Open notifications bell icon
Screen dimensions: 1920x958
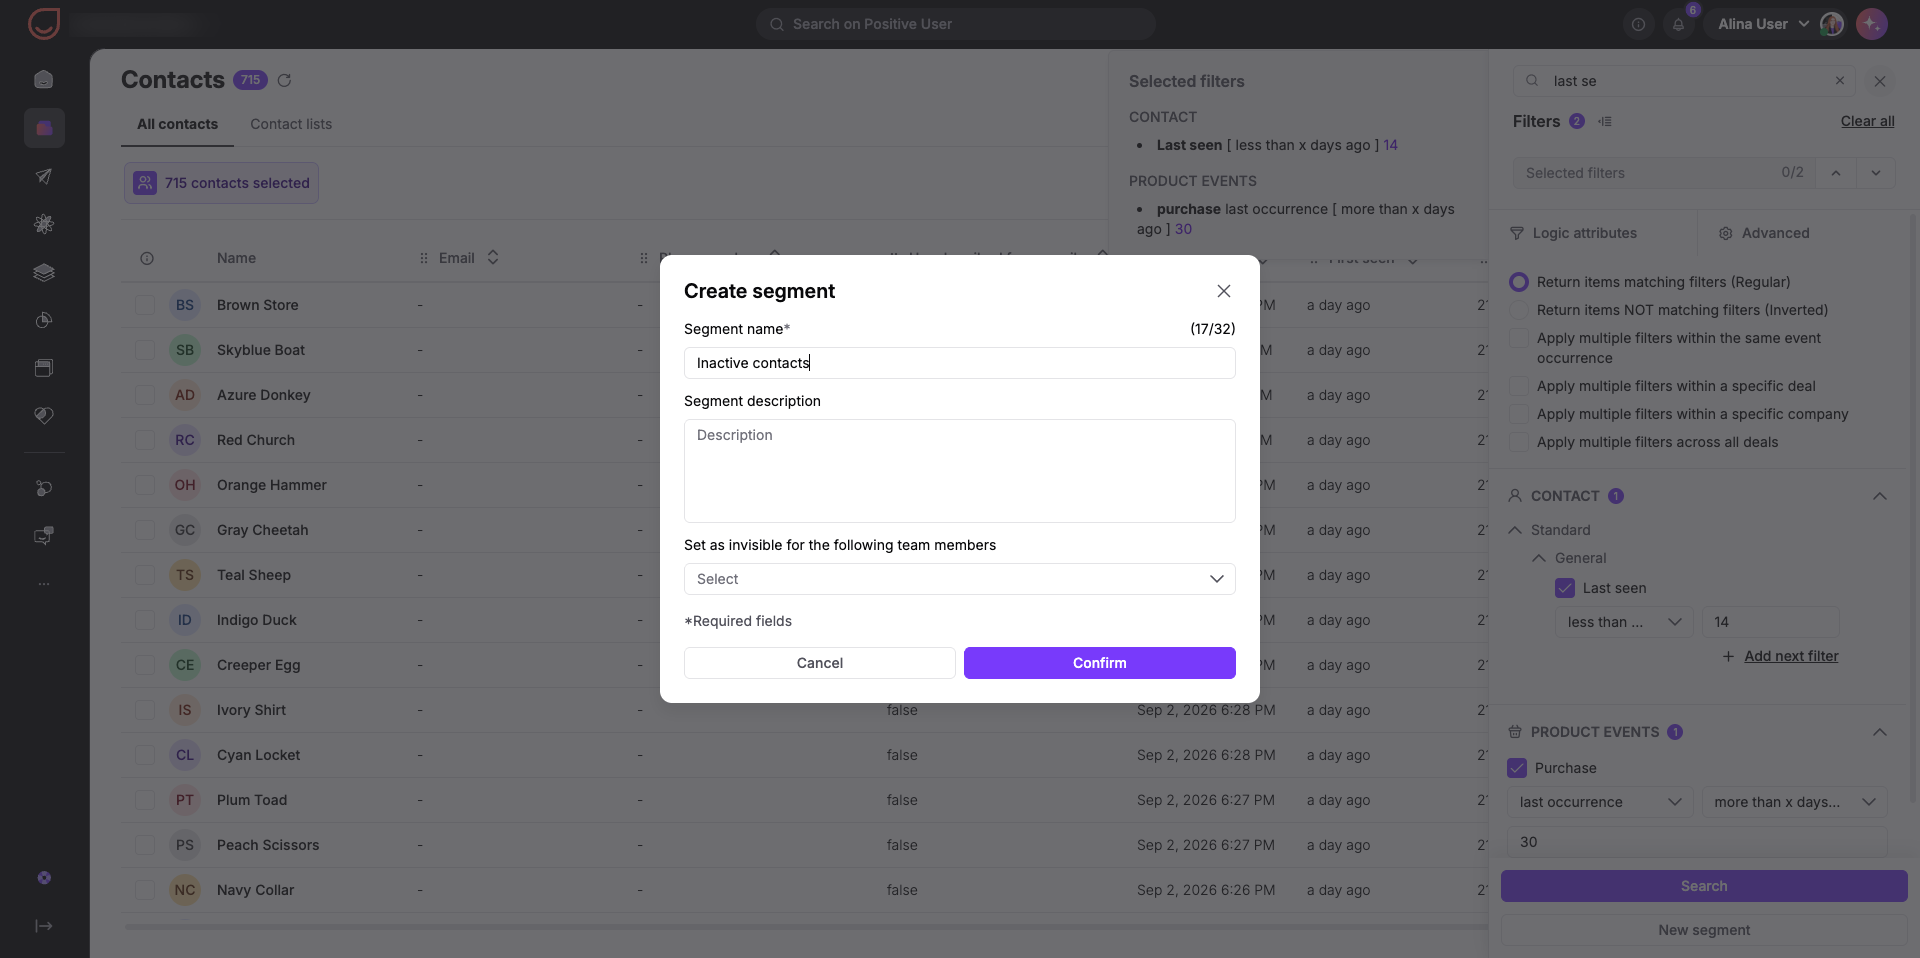[x=1678, y=24]
